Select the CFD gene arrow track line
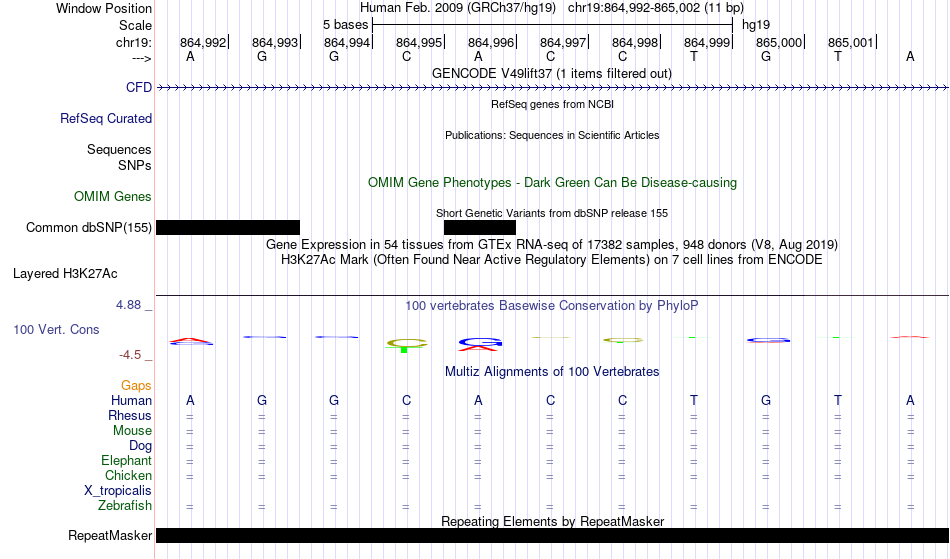Viewport: 950px width, 559px height. (x=553, y=88)
